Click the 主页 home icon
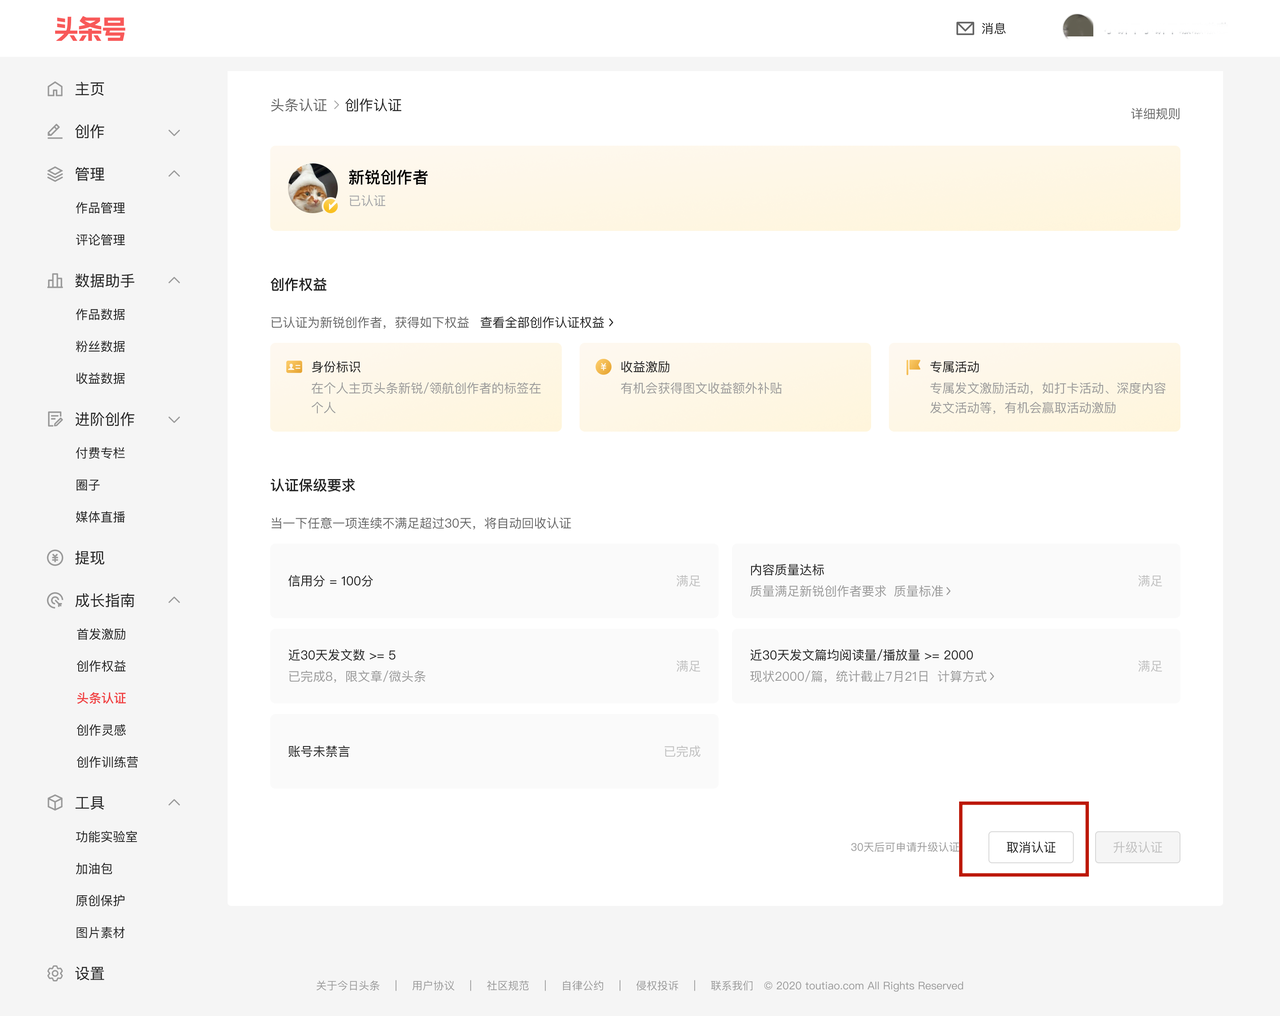The image size is (1280, 1016). coord(55,89)
